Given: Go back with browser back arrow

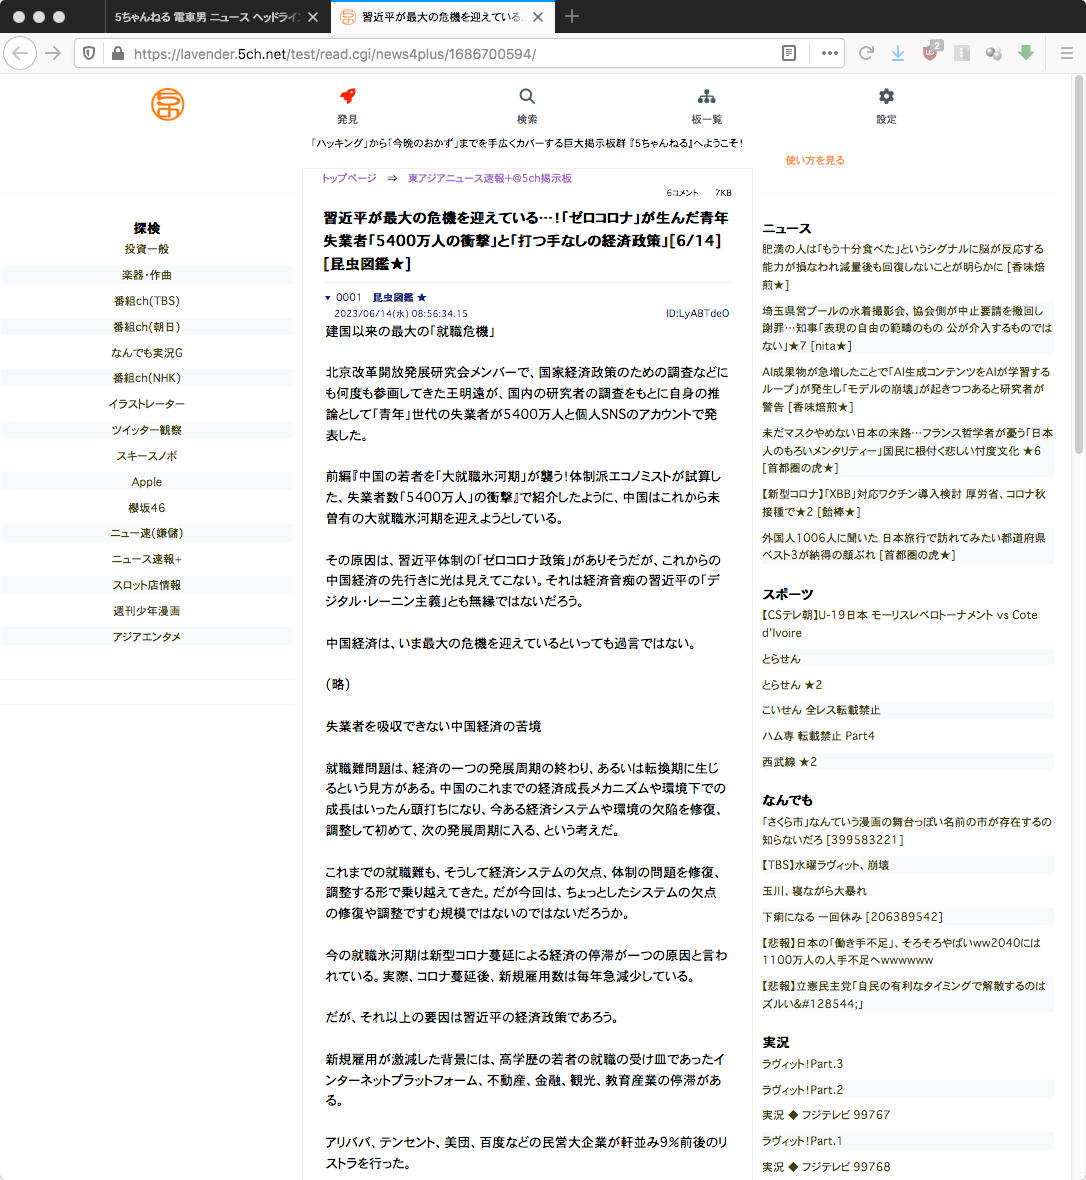Looking at the screenshot, I should pos(20,53).
